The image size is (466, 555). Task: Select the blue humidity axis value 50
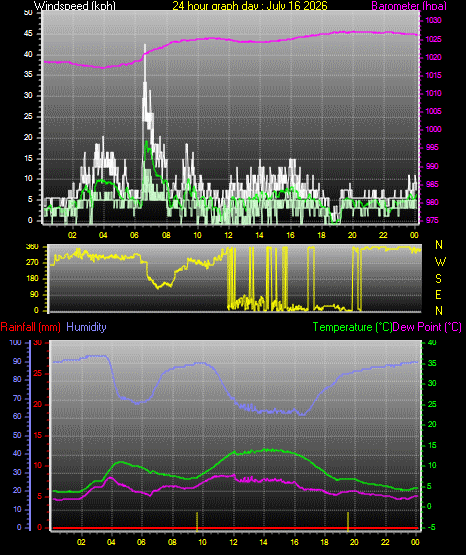pyautogui.click(x=17, y=435)
